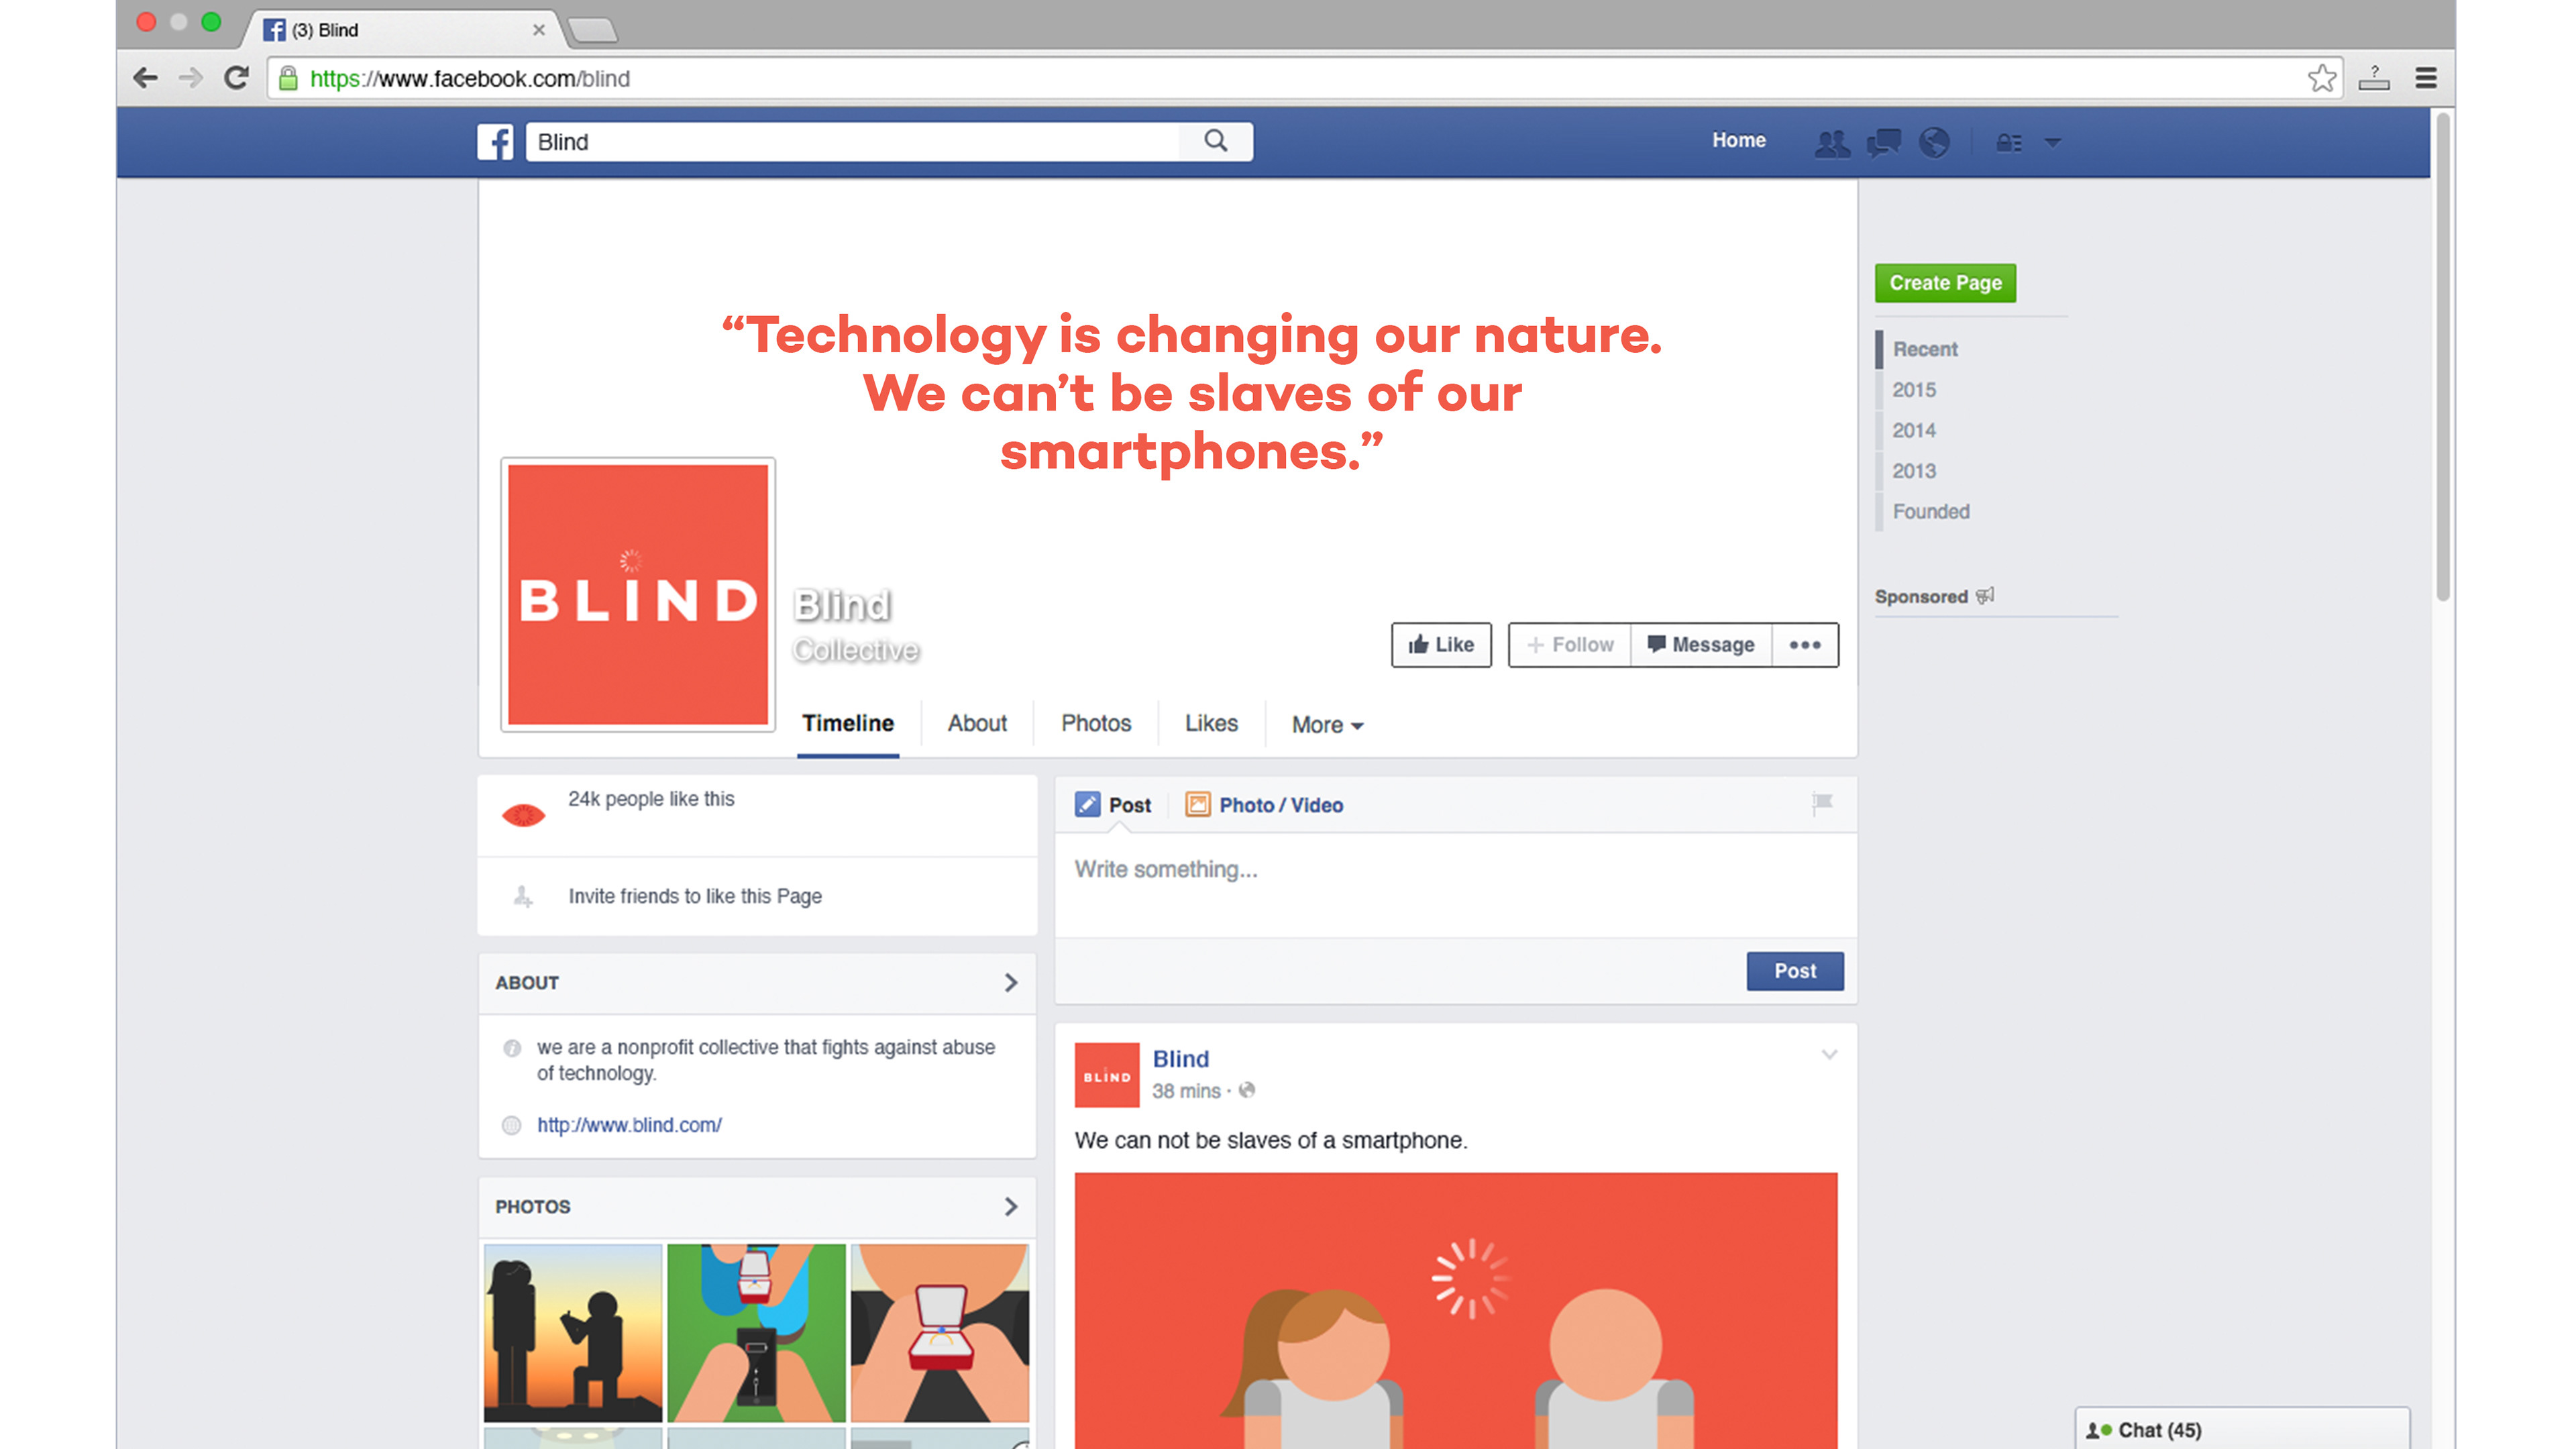Expand the post options chevron
This screenshot has width=2576, height=1449.
[1829, 1055]
